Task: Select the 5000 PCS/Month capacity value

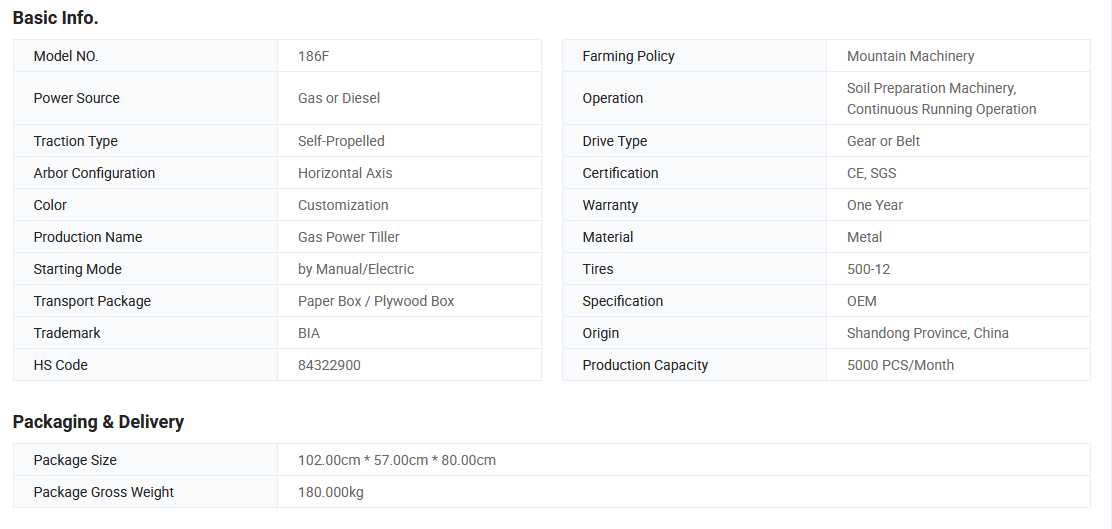Action: (900, 365)
